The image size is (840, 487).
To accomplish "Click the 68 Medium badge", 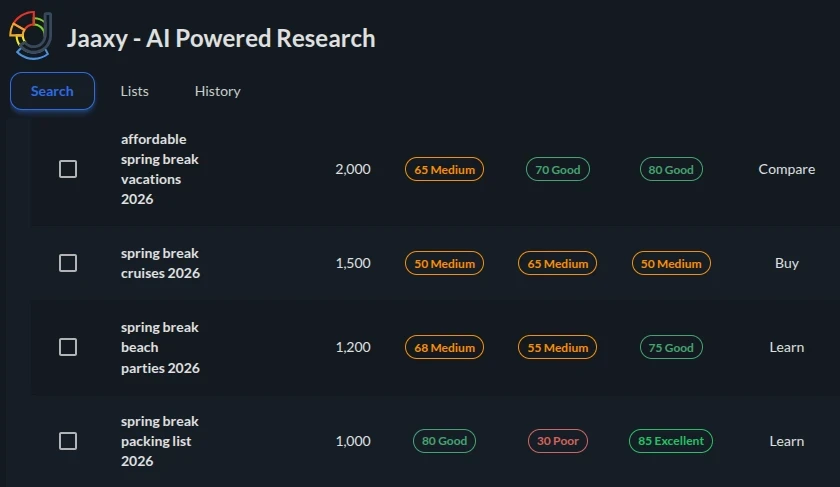I will tap(444, 348).
